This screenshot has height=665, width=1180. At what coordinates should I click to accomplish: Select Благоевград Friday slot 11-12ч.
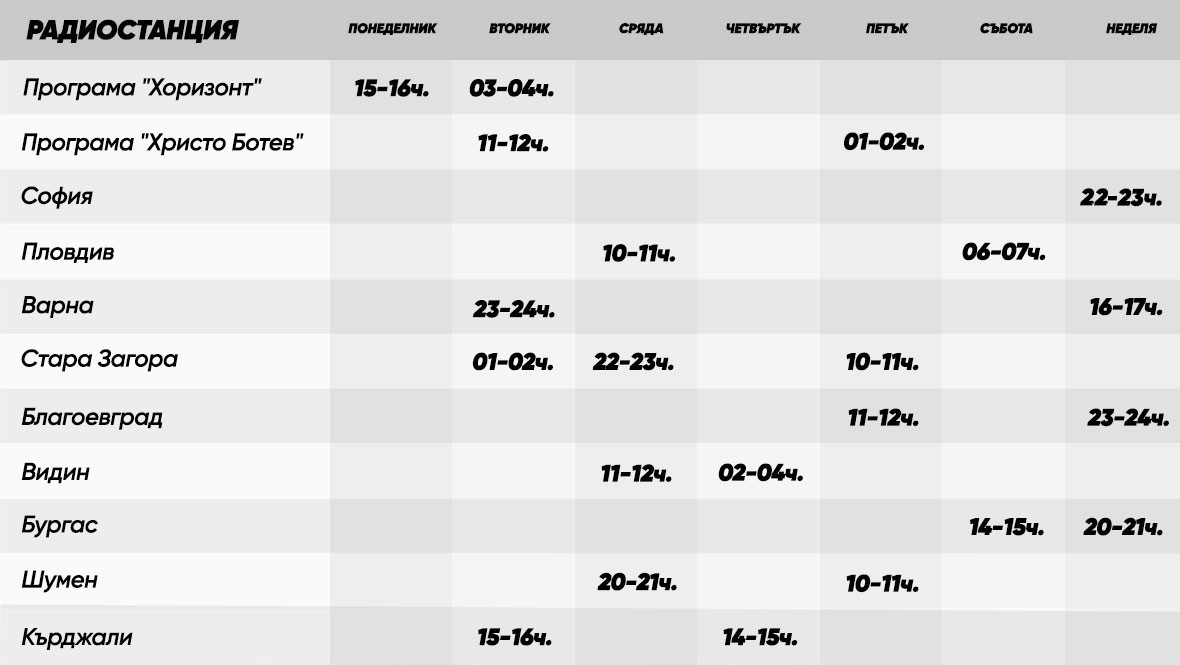[883, 418]
